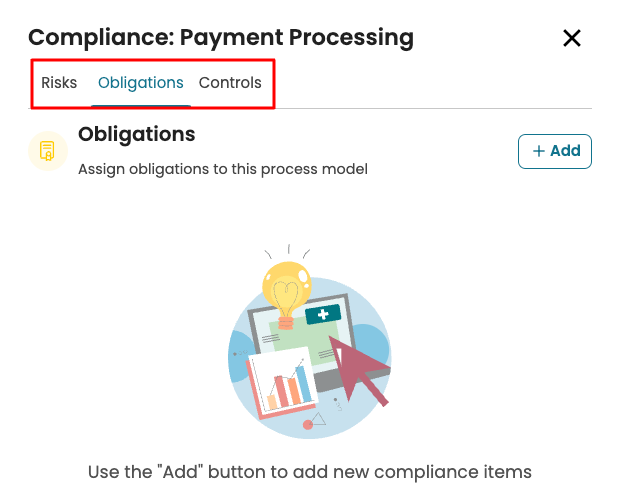
Task: Open the Controls tab
Action: (x=230, y=83)
